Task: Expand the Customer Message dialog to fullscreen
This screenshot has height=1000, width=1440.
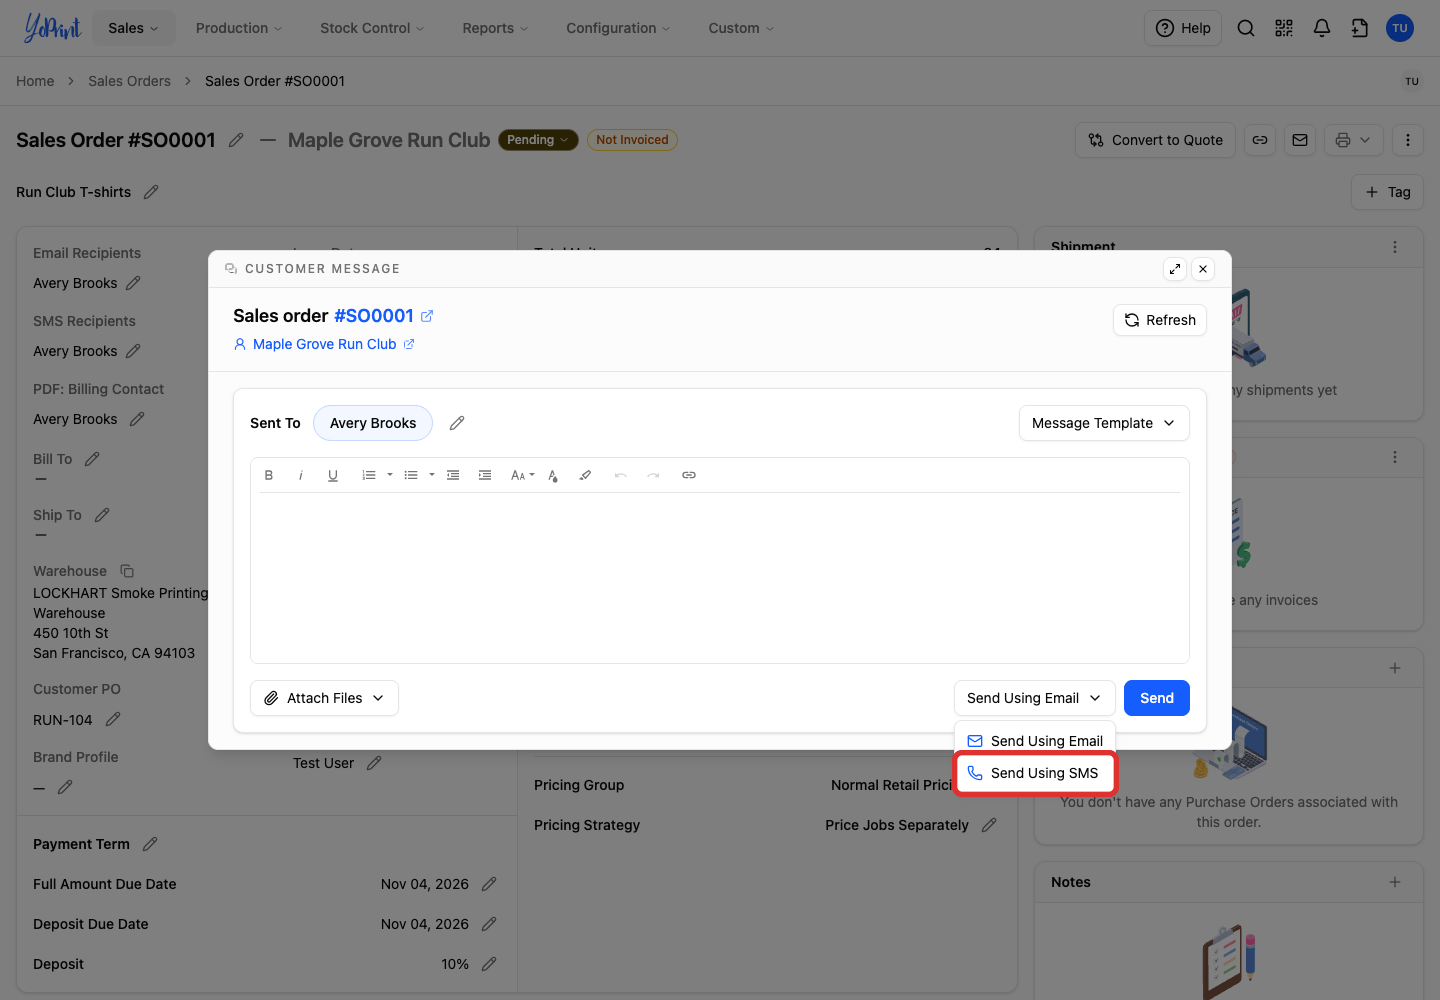Action: pos(1175,269)
